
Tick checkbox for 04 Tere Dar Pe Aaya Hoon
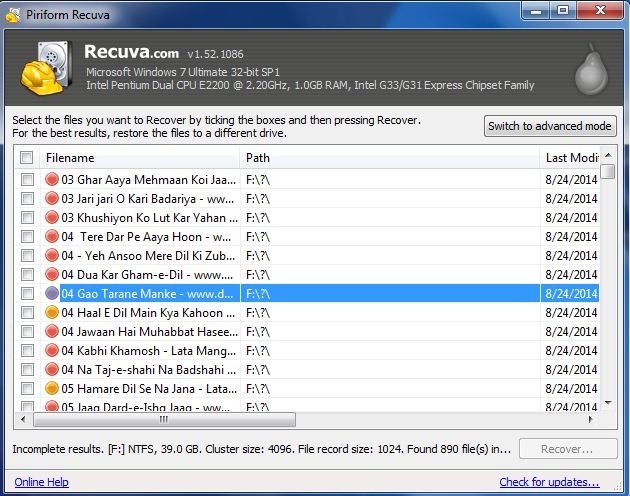click(x=27, y=236)
